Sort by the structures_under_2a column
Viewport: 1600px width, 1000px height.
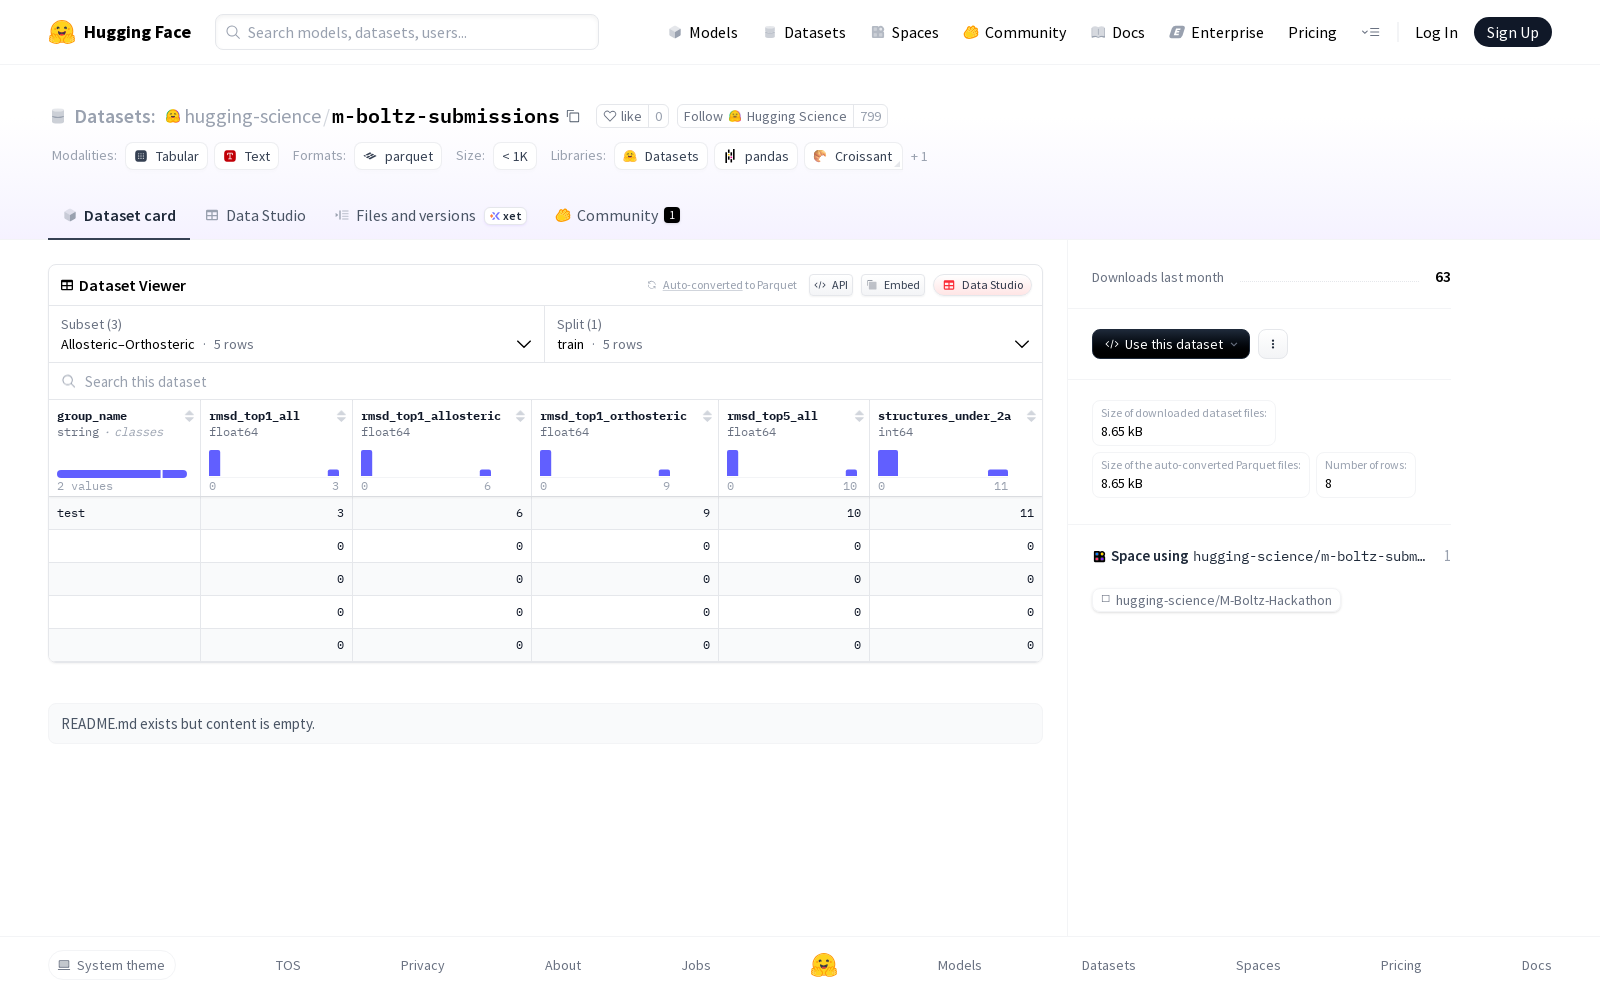coord(1031,416)
